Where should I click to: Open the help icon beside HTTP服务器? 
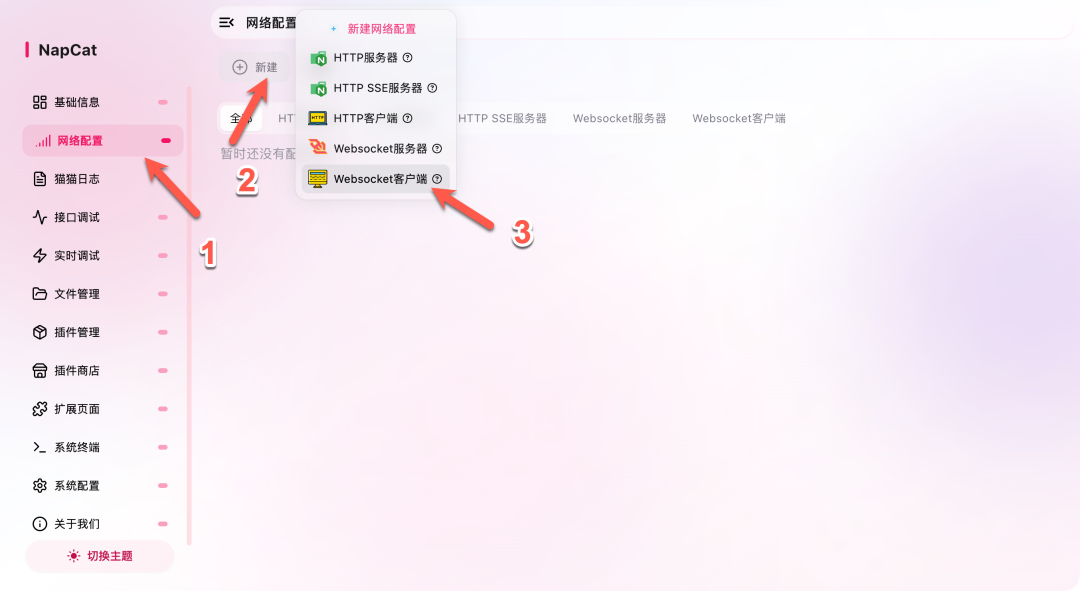(408, 58)
